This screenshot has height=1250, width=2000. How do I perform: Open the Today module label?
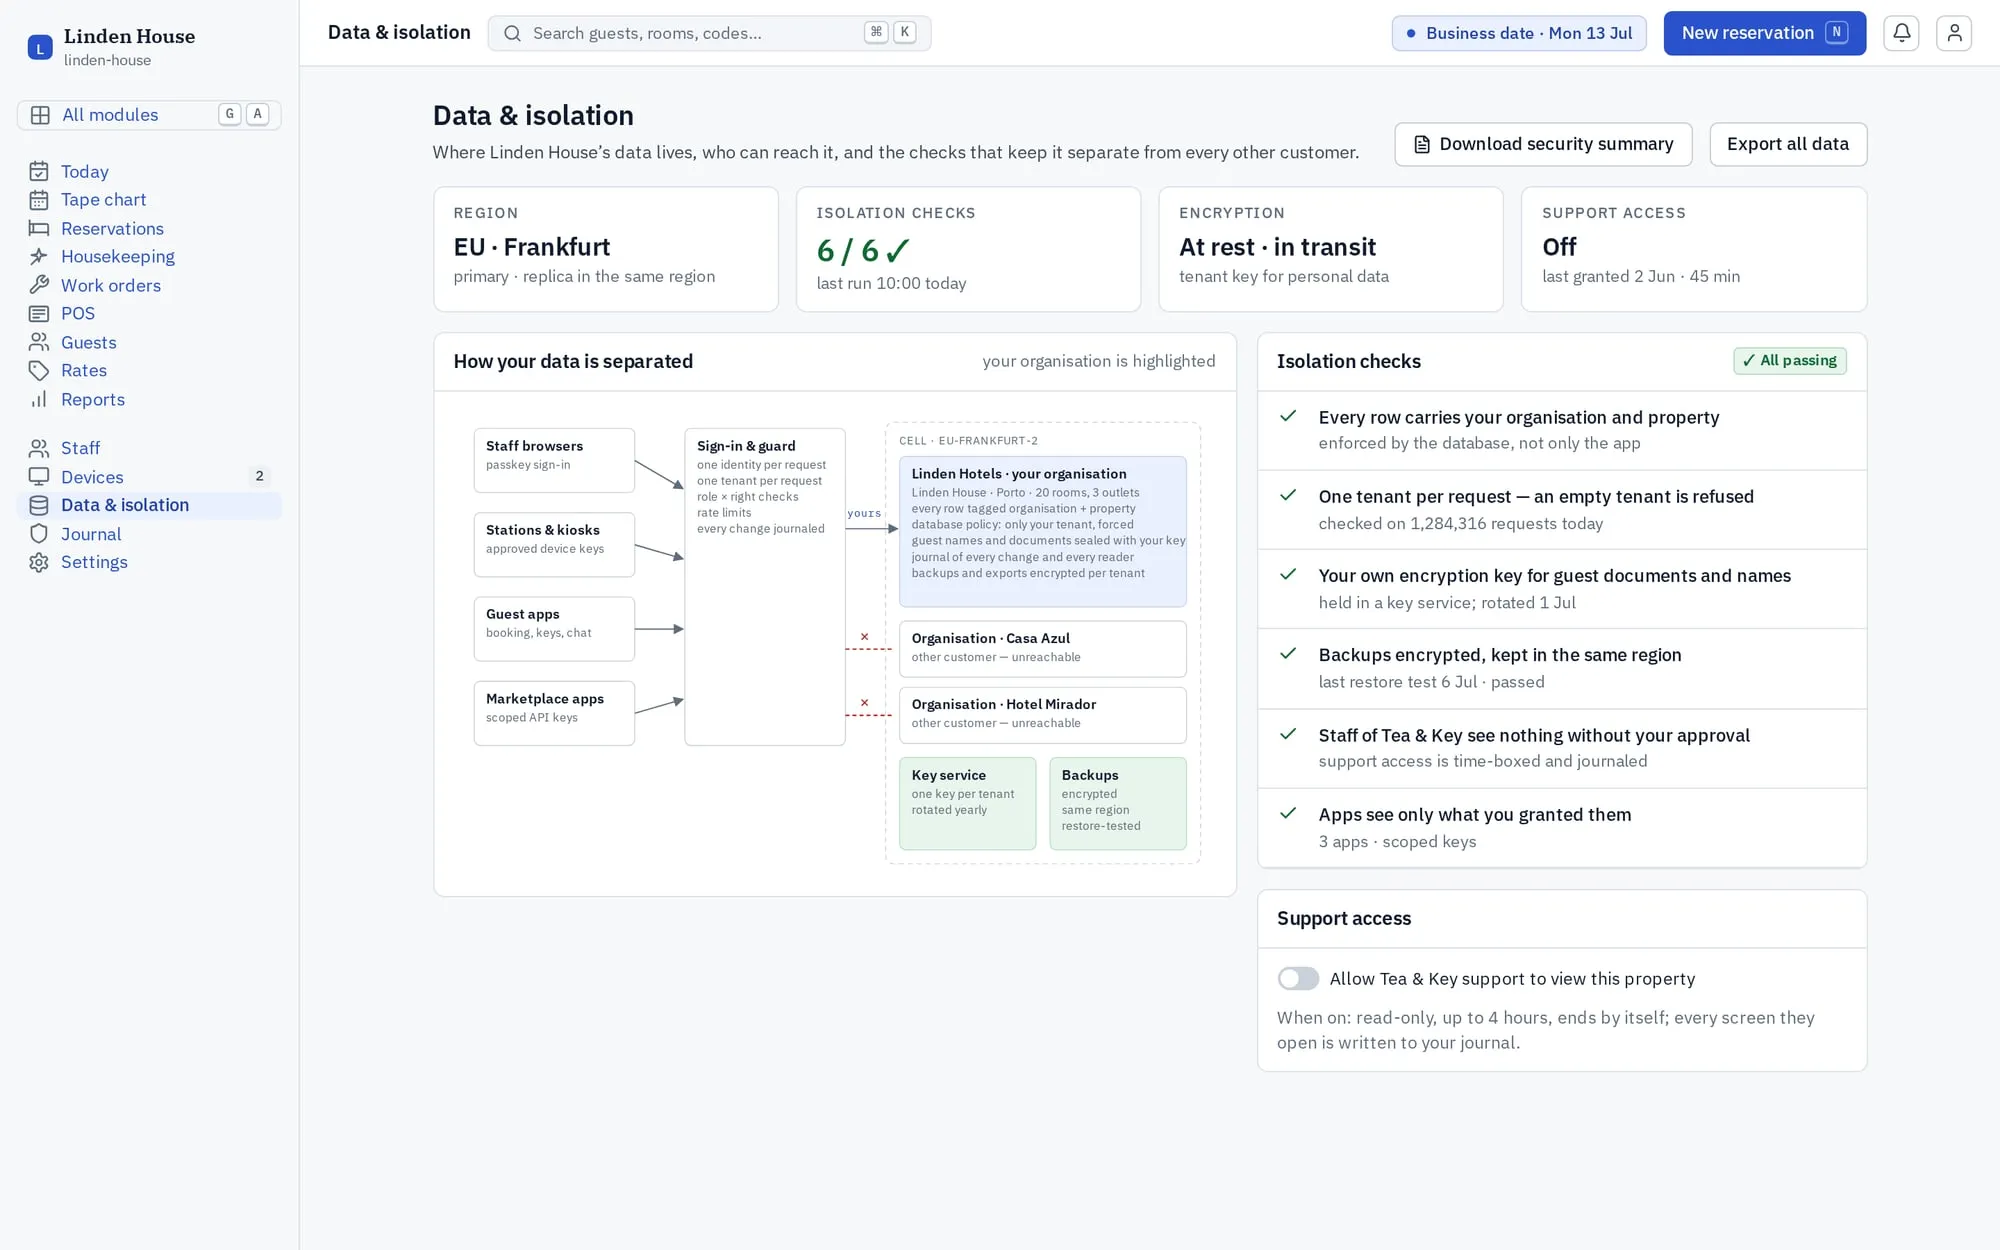click(x=85, y=172)
